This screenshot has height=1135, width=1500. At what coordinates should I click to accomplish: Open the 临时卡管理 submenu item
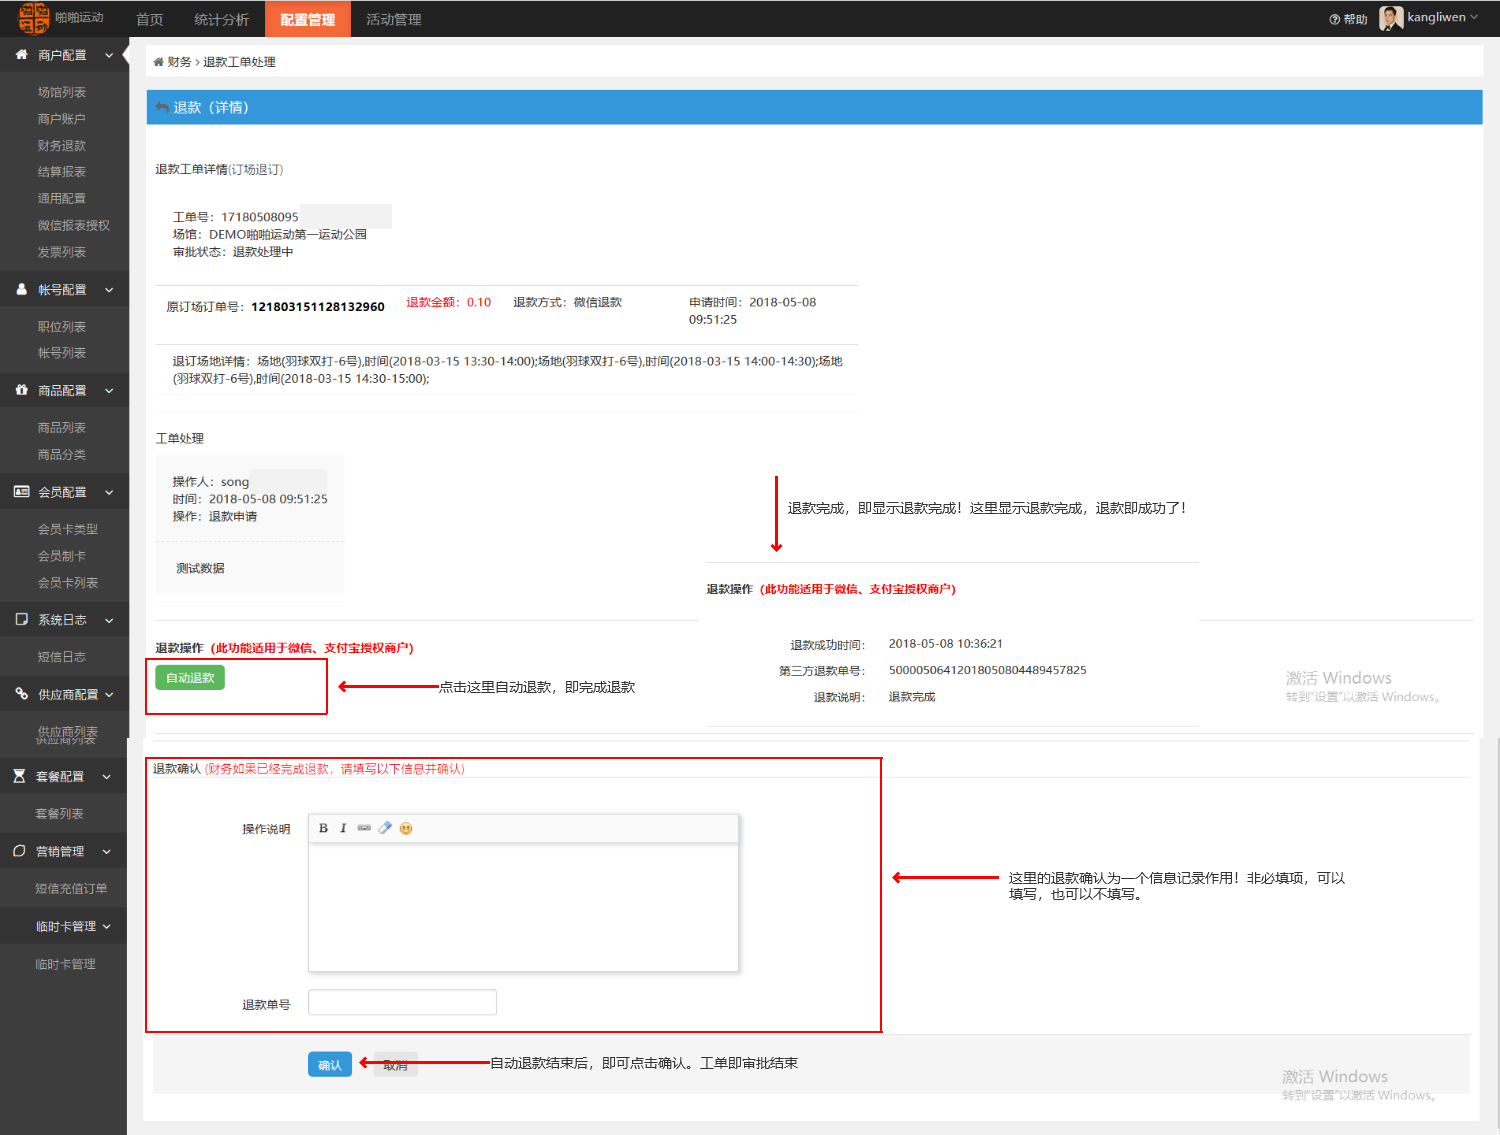[x=66, y=964]
